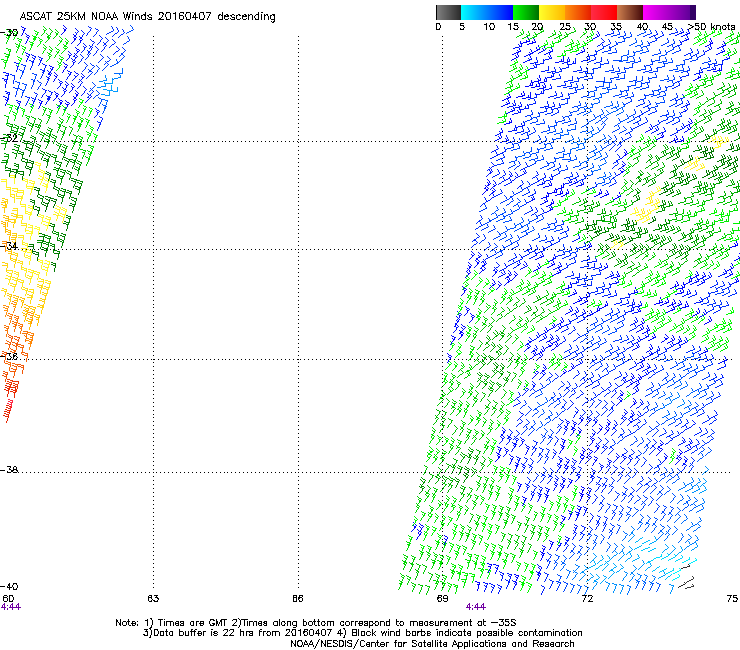Pick the orange 25–30 knots legend swatch
Image resolution: width=740 pixels, height=650 pixels.
click(578, 12)
